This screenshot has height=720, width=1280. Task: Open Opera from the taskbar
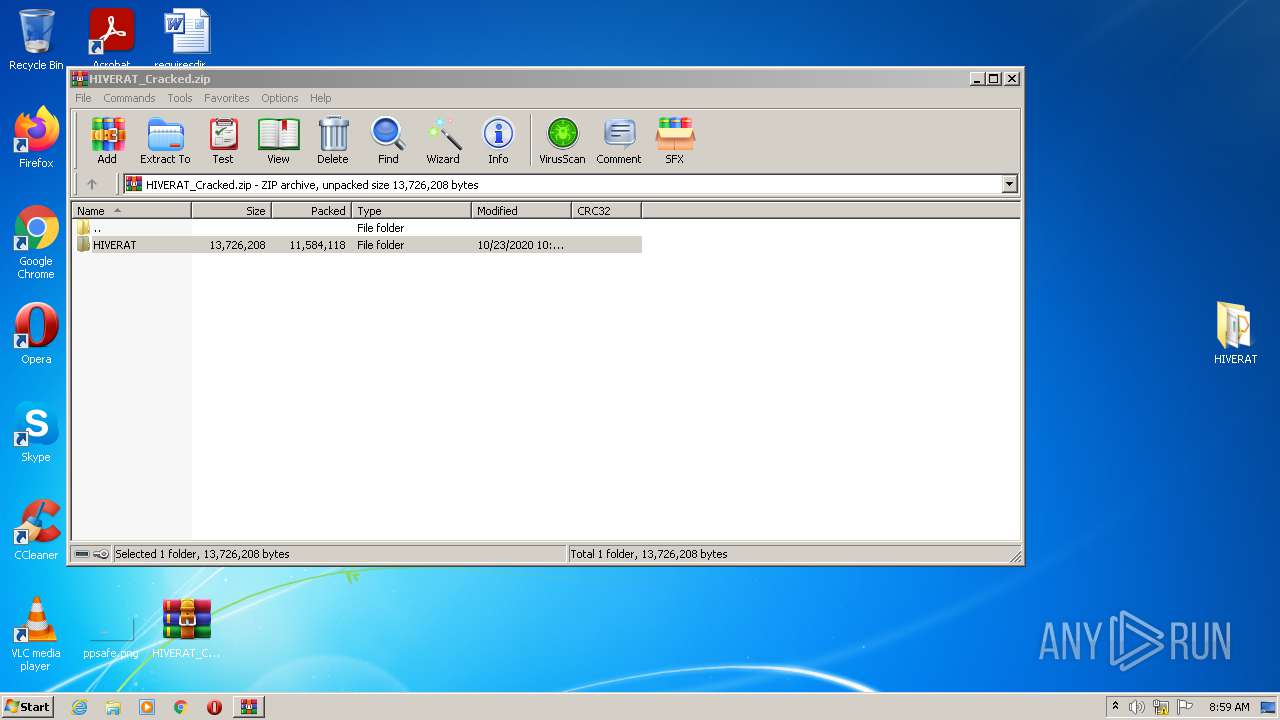(x=214, y=707)
